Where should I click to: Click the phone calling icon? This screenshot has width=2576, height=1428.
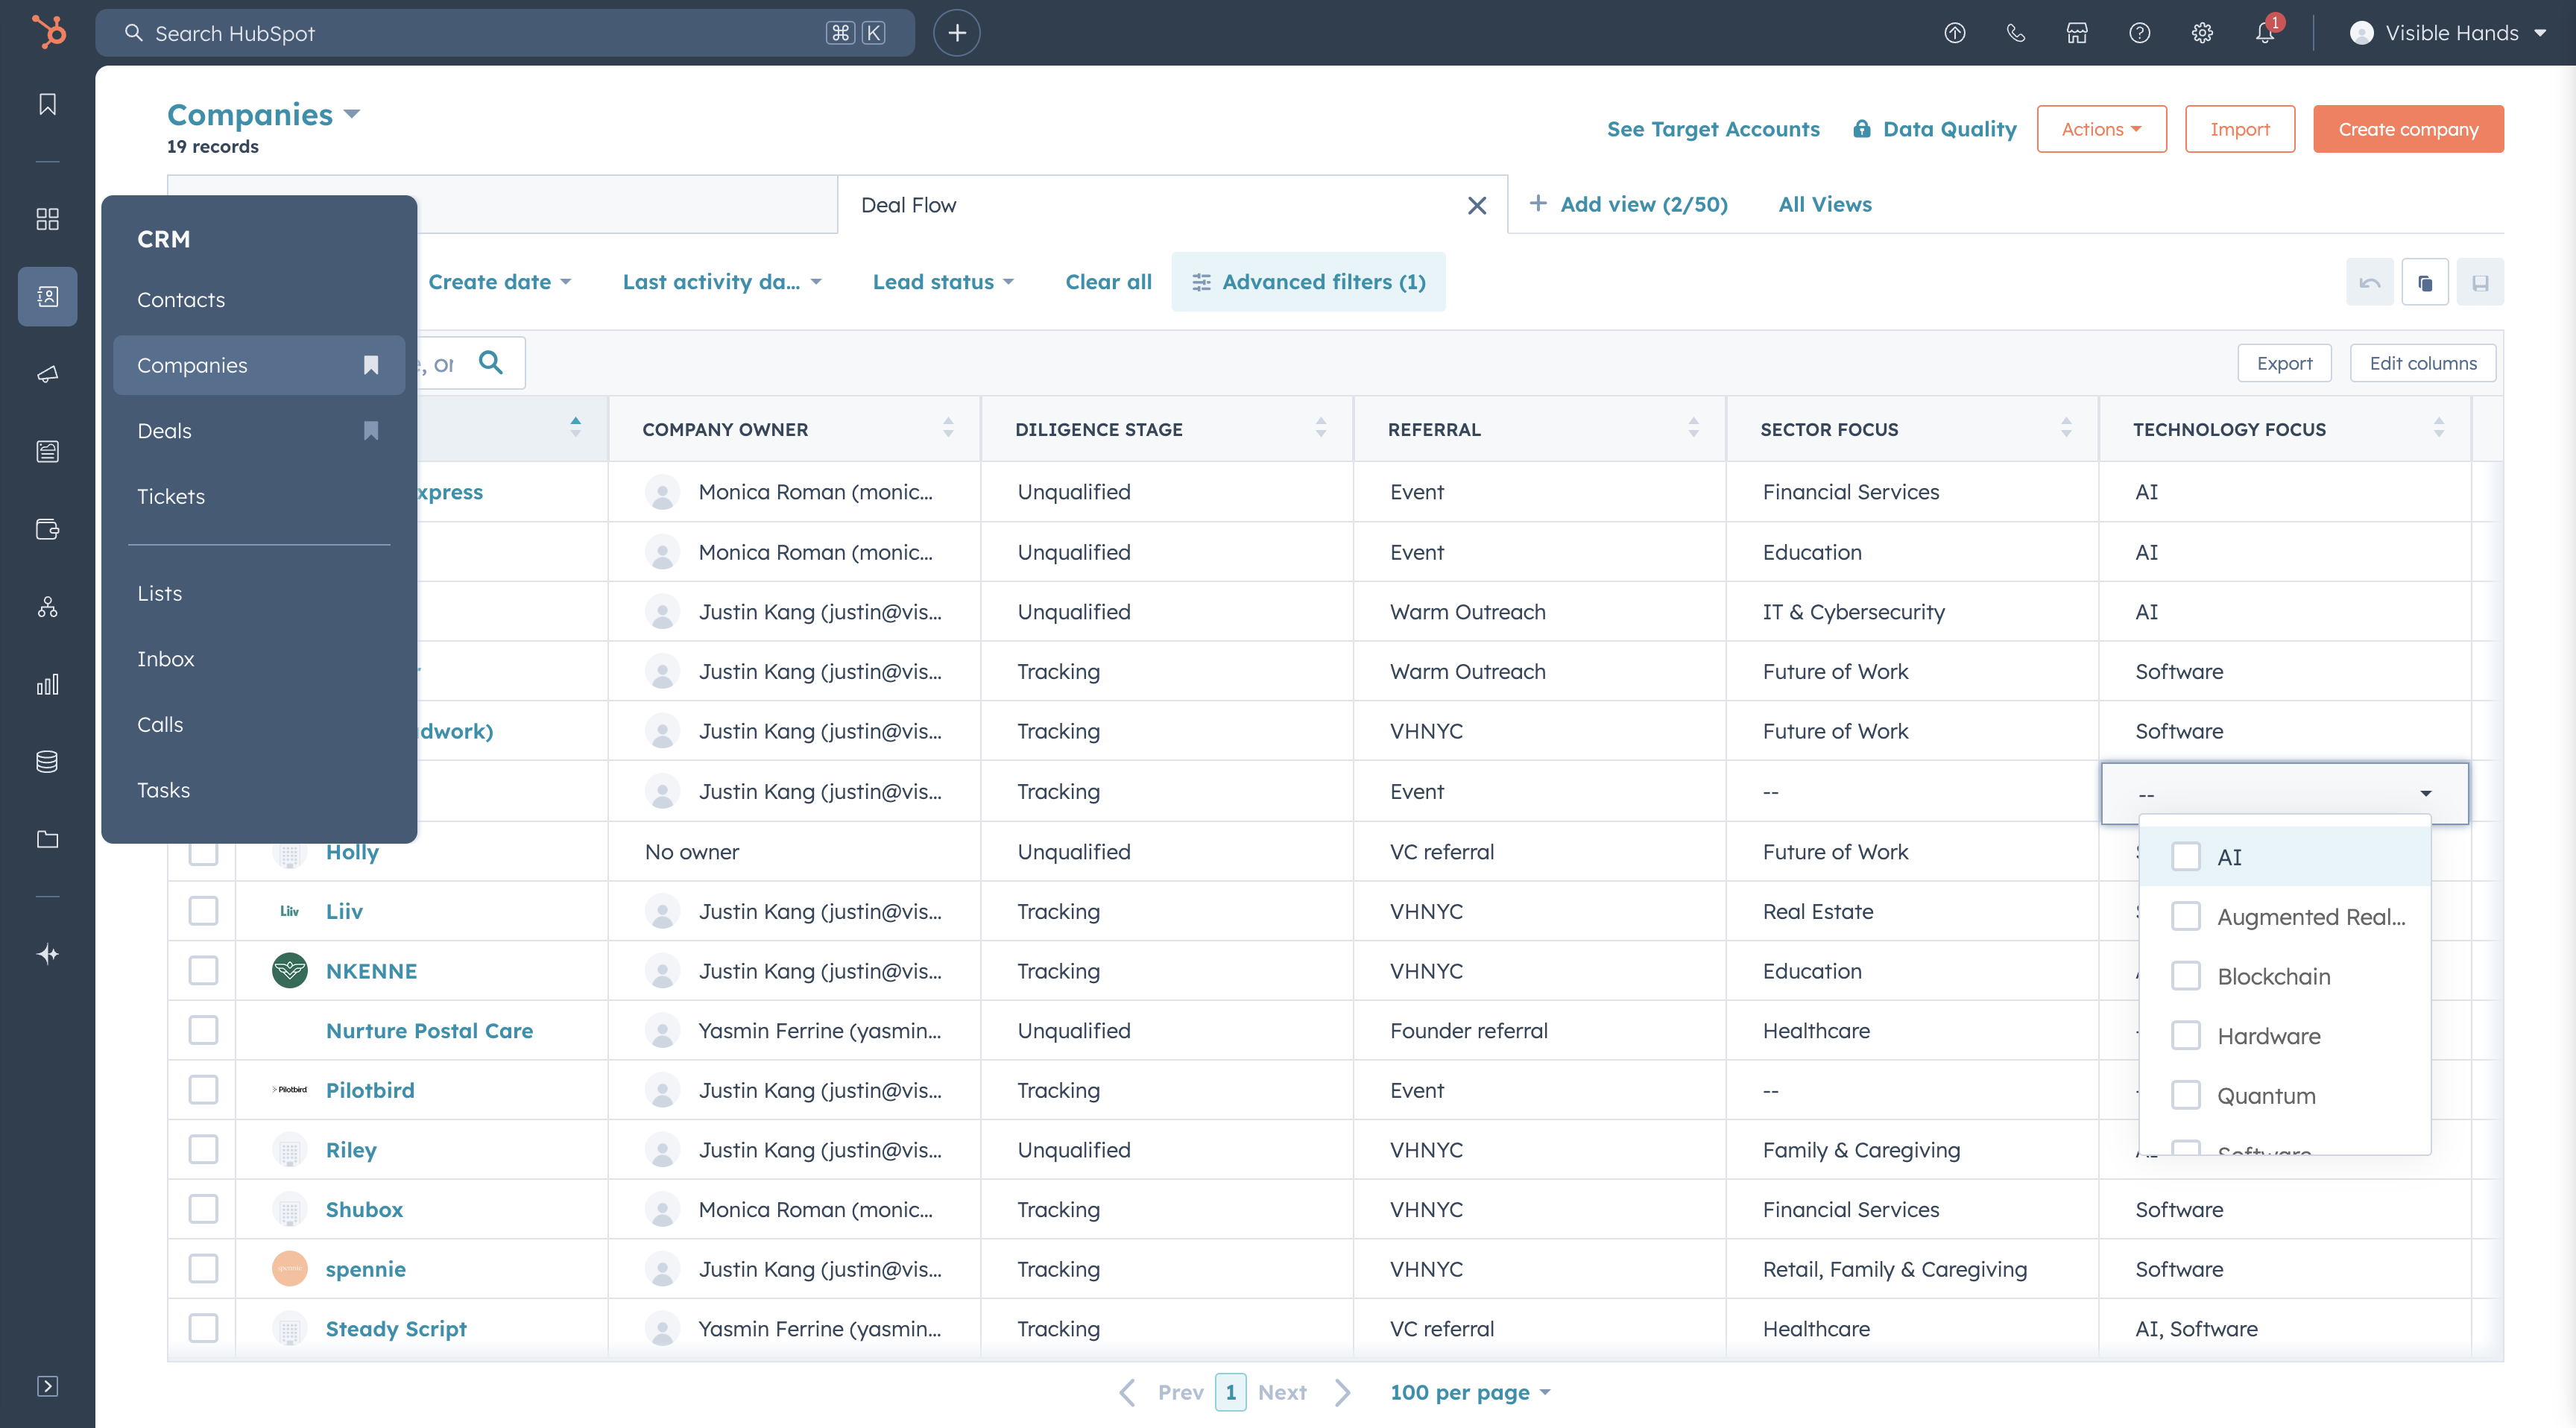(x=2015, y=33)
